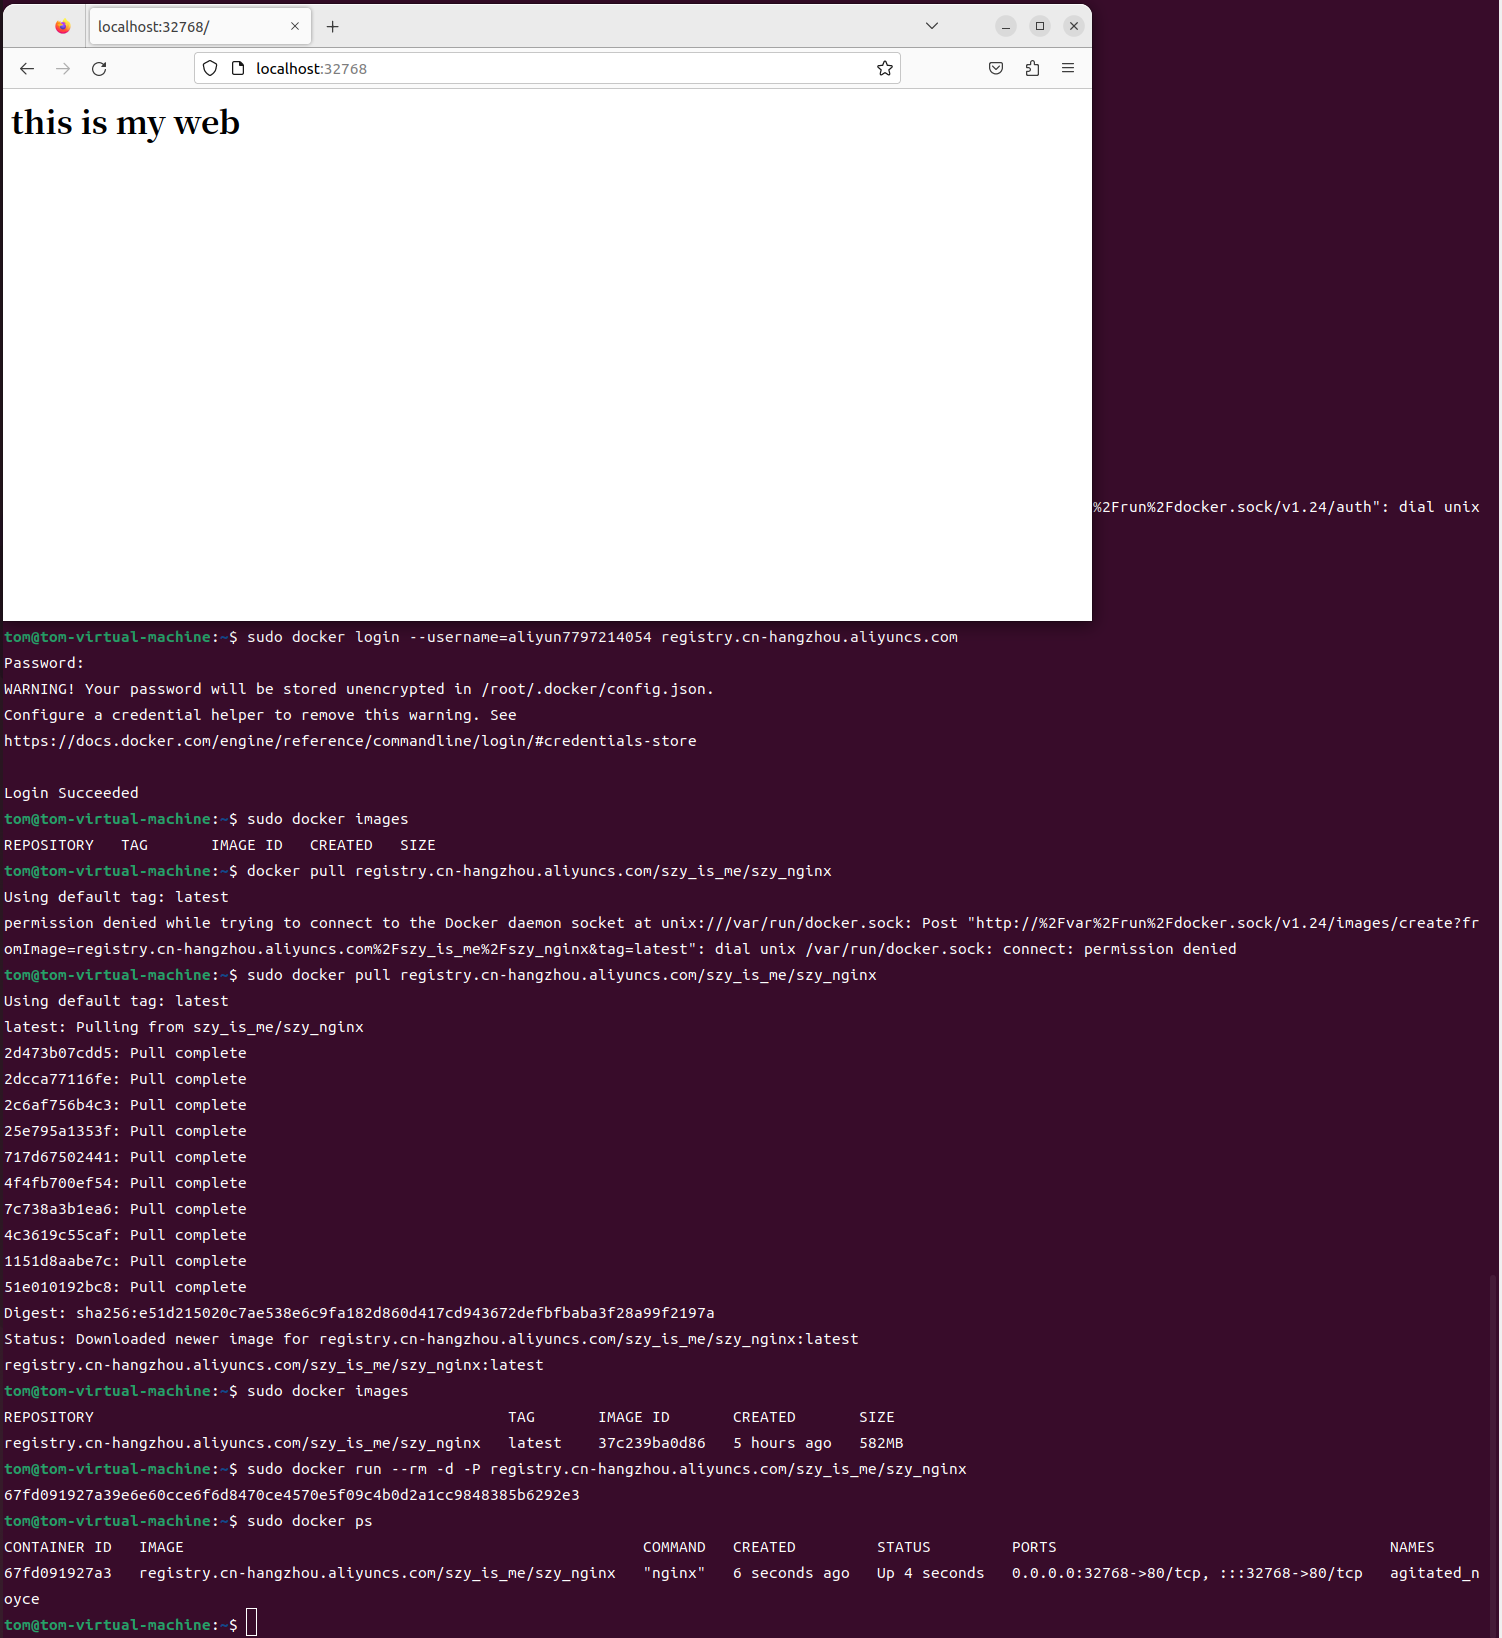Image resolution: width=1502 pixels, height=1638 pixels.
Task: Bookmark this page with the star icon
Action: 885,68
